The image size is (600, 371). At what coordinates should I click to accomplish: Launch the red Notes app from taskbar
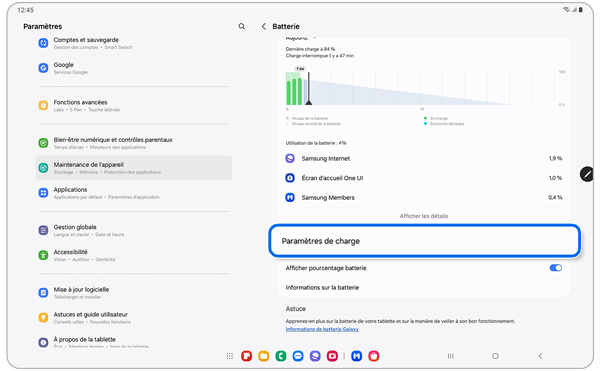coord(246,356)
